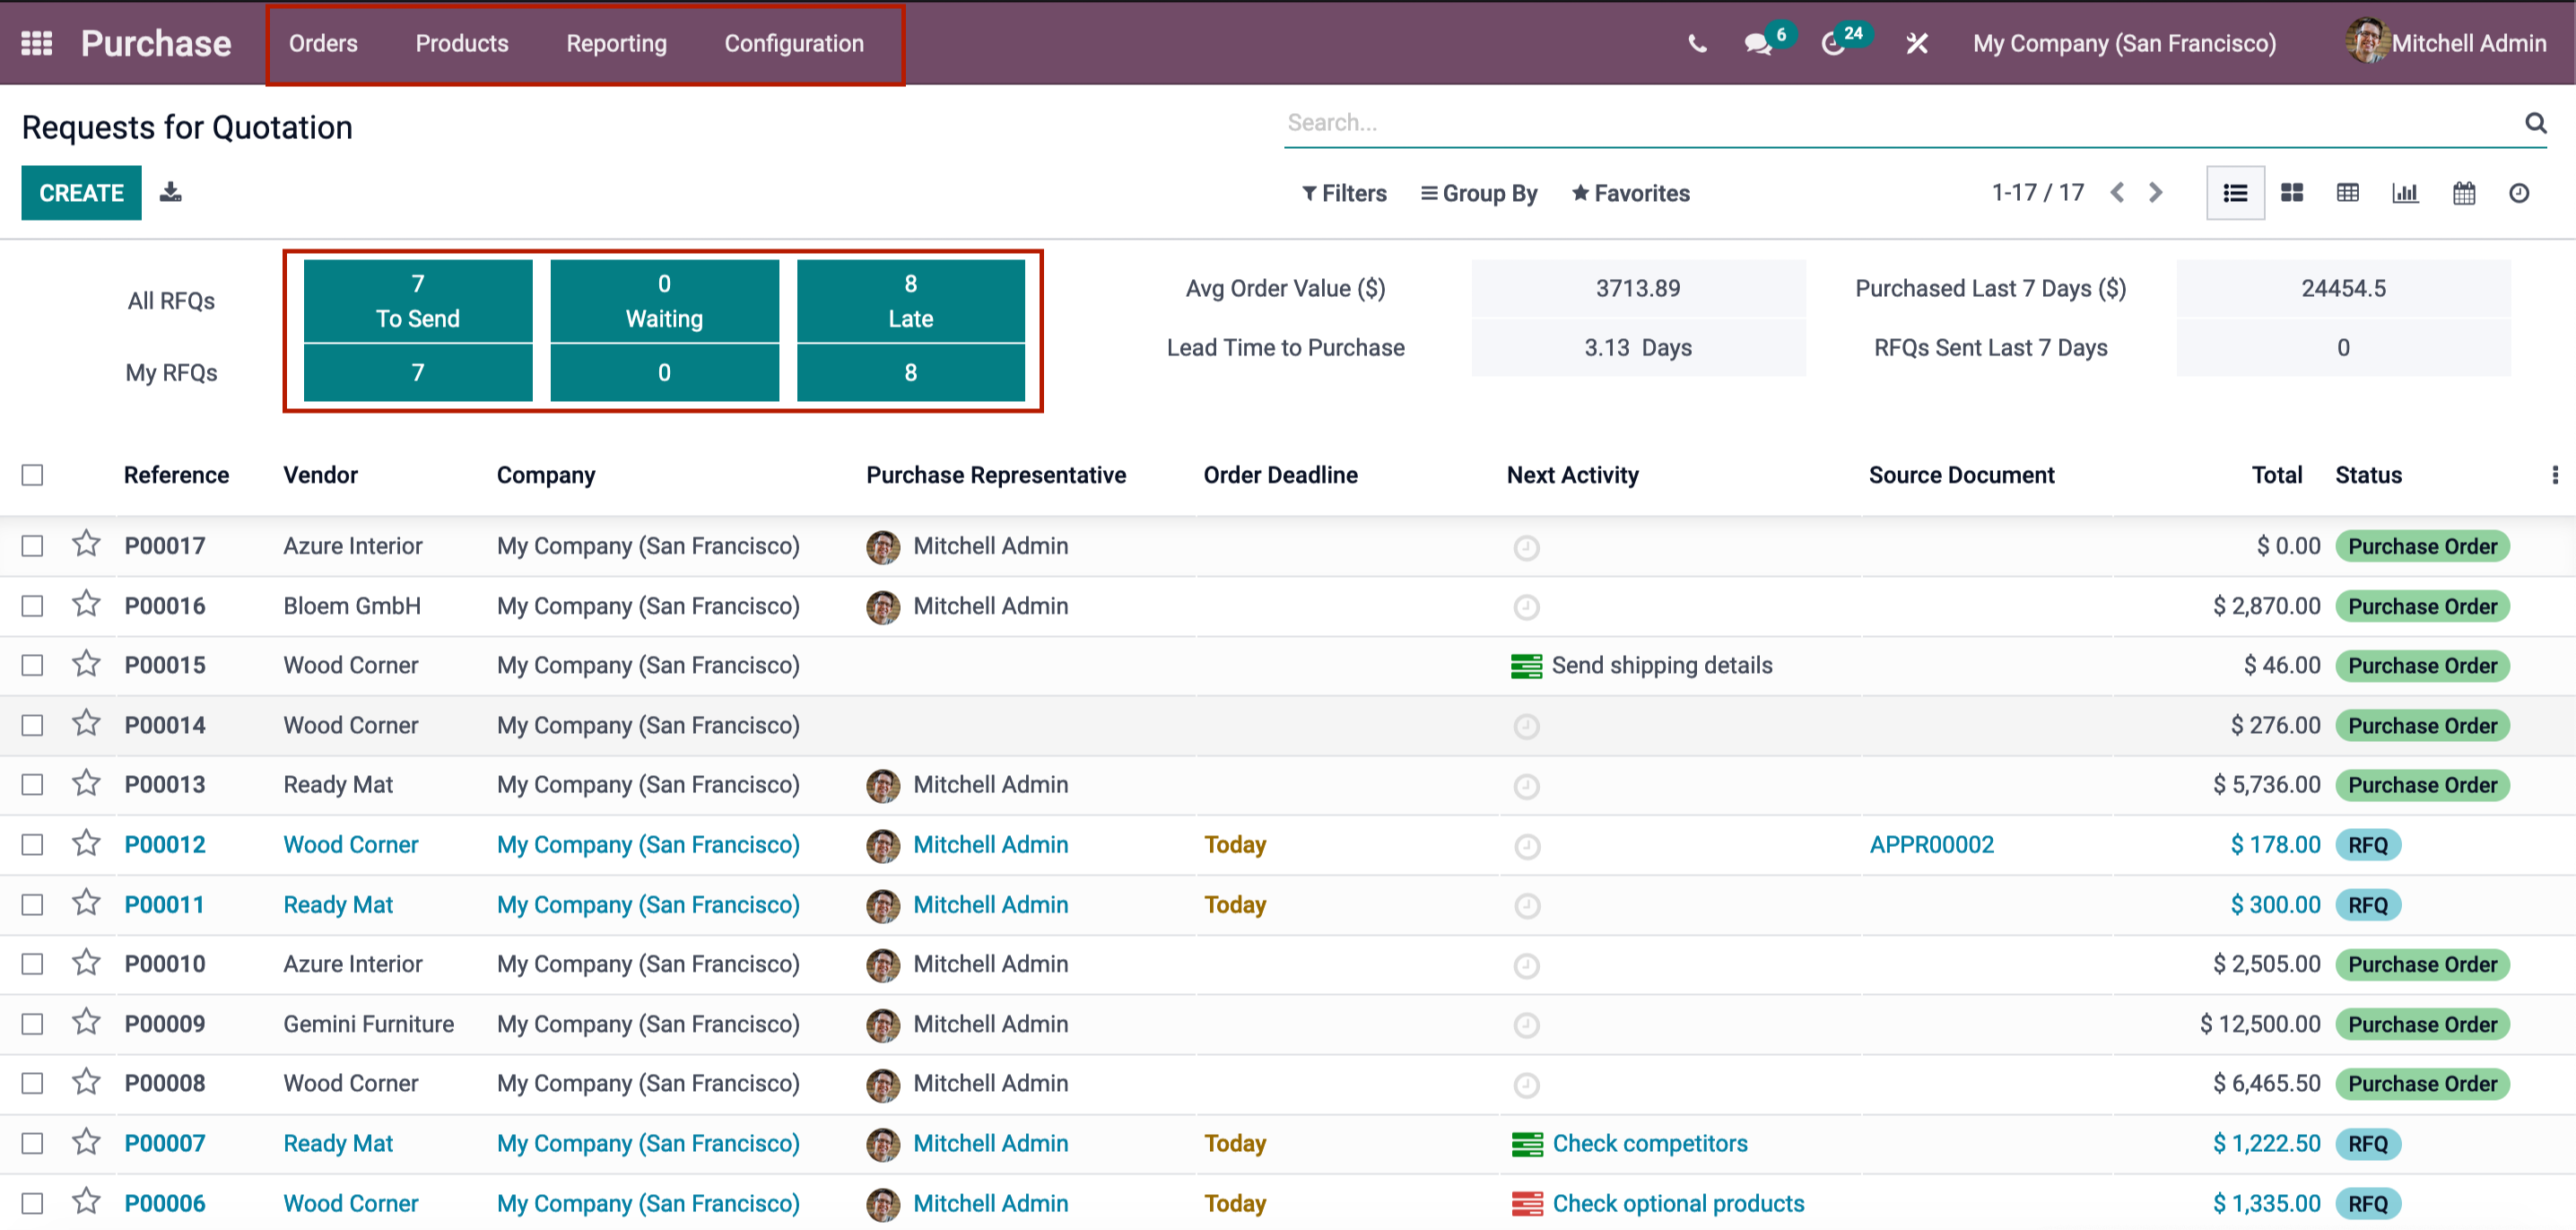Filter My RFQs to send count 7
Screen dimensions: 2576x1230
coord(418,373)
